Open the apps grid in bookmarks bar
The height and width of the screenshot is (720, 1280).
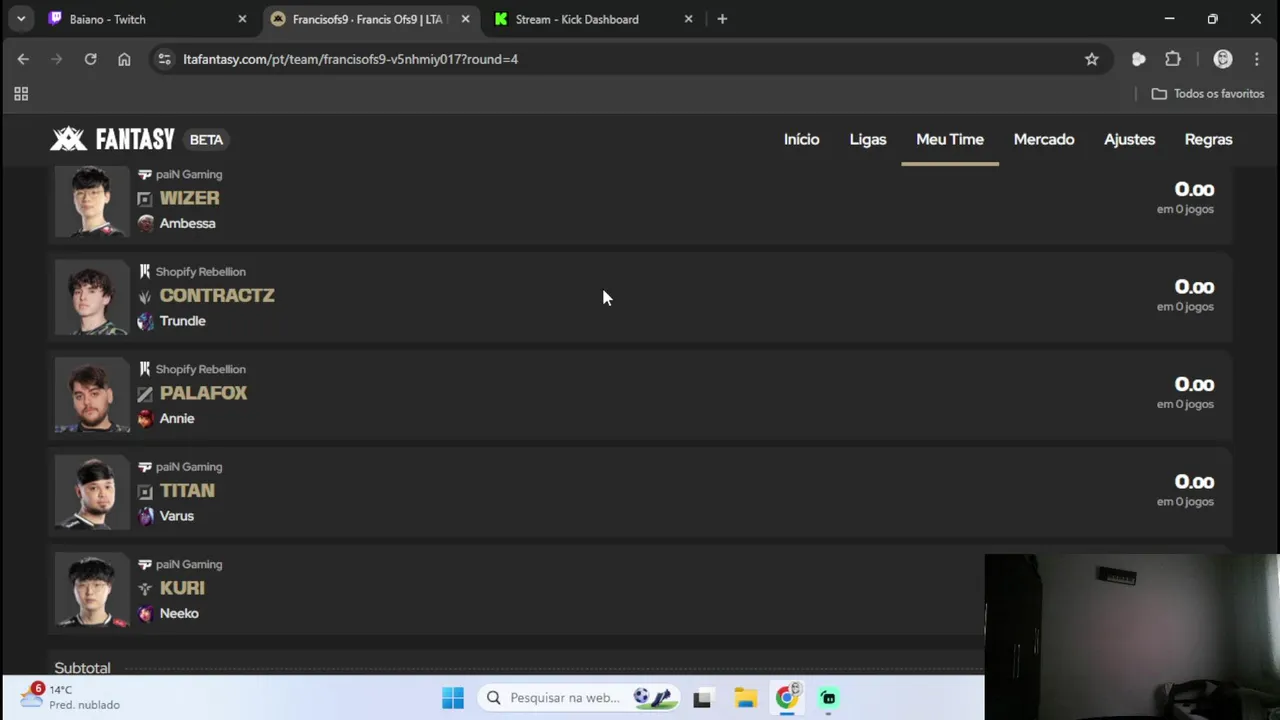coord(21,94)
